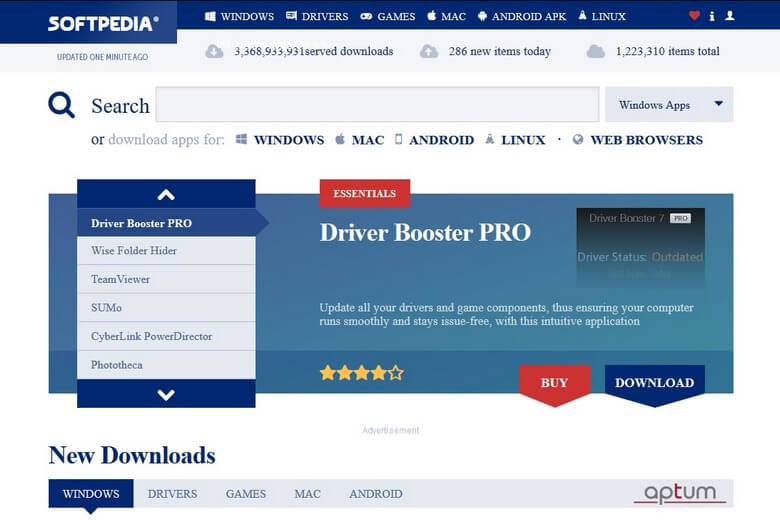This screenshot has height=520, width=780.
Task: Click the user account icon
Action: [x=729, y=16]
